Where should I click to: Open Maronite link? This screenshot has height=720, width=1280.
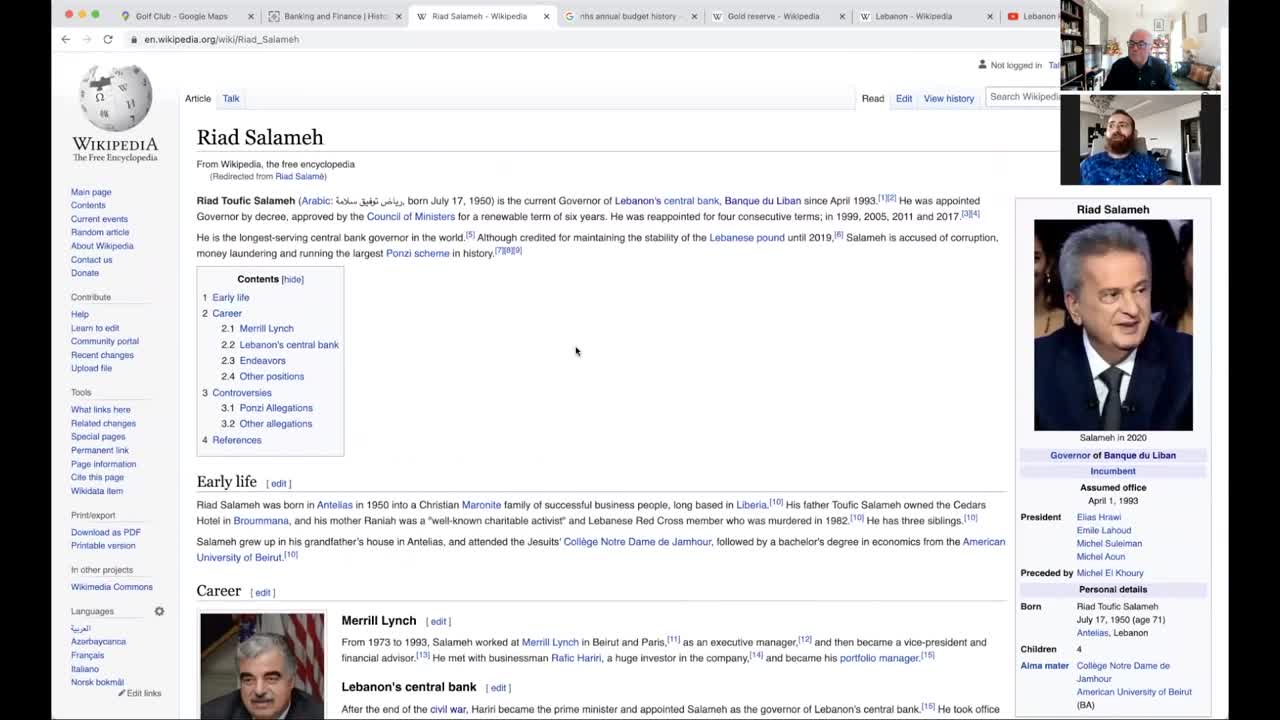[x=481, y=505]
